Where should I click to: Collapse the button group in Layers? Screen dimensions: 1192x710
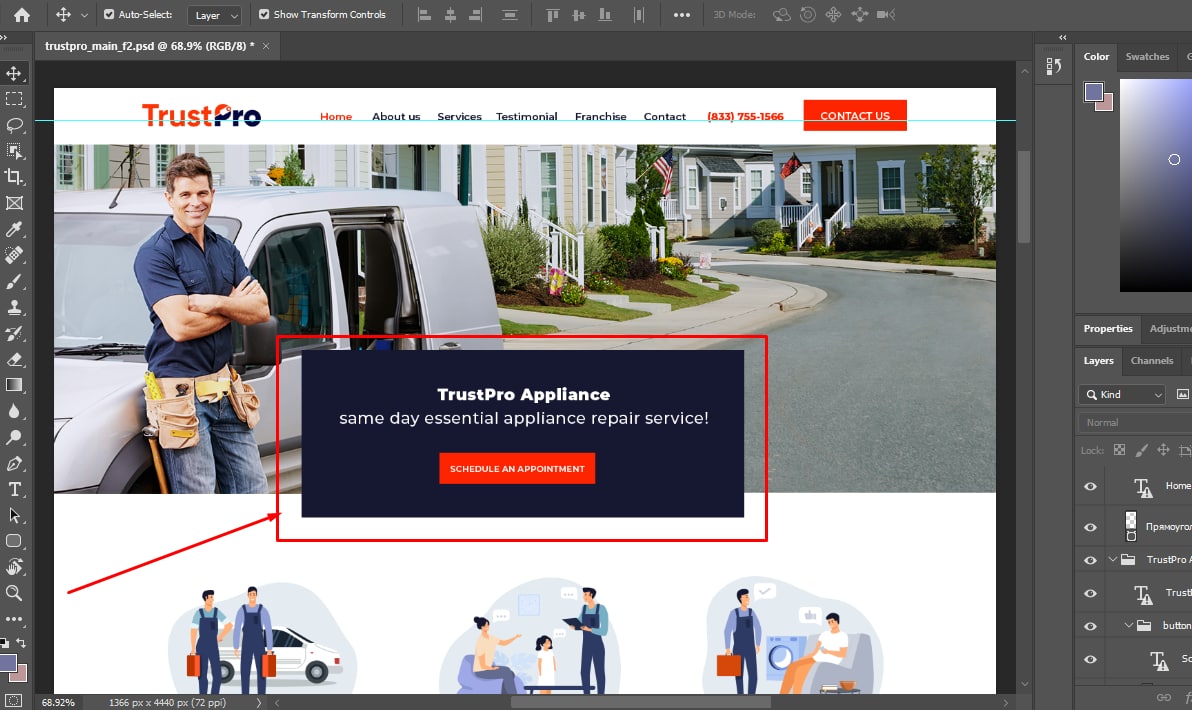pyautogui.click(x=1129, y=626)
